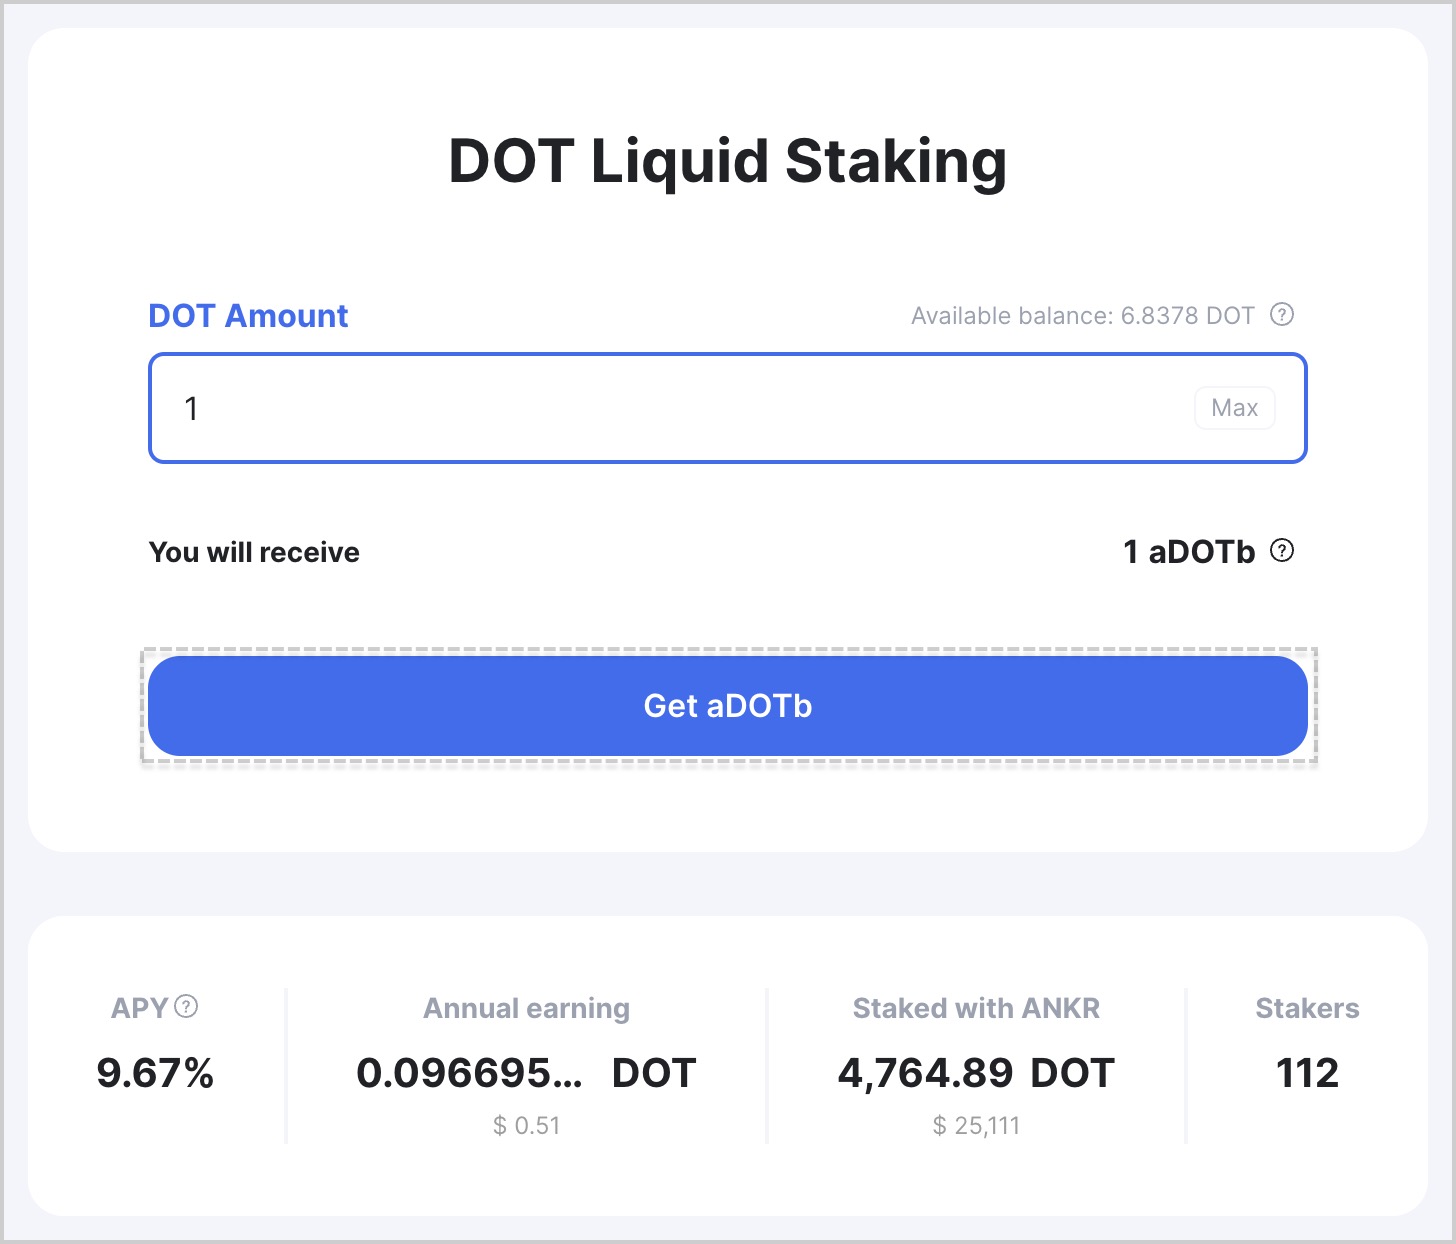Viewport: 1456px width, 1244px height.
Task: Click the $ 0.51 earning value
Action: (527, 1126)
